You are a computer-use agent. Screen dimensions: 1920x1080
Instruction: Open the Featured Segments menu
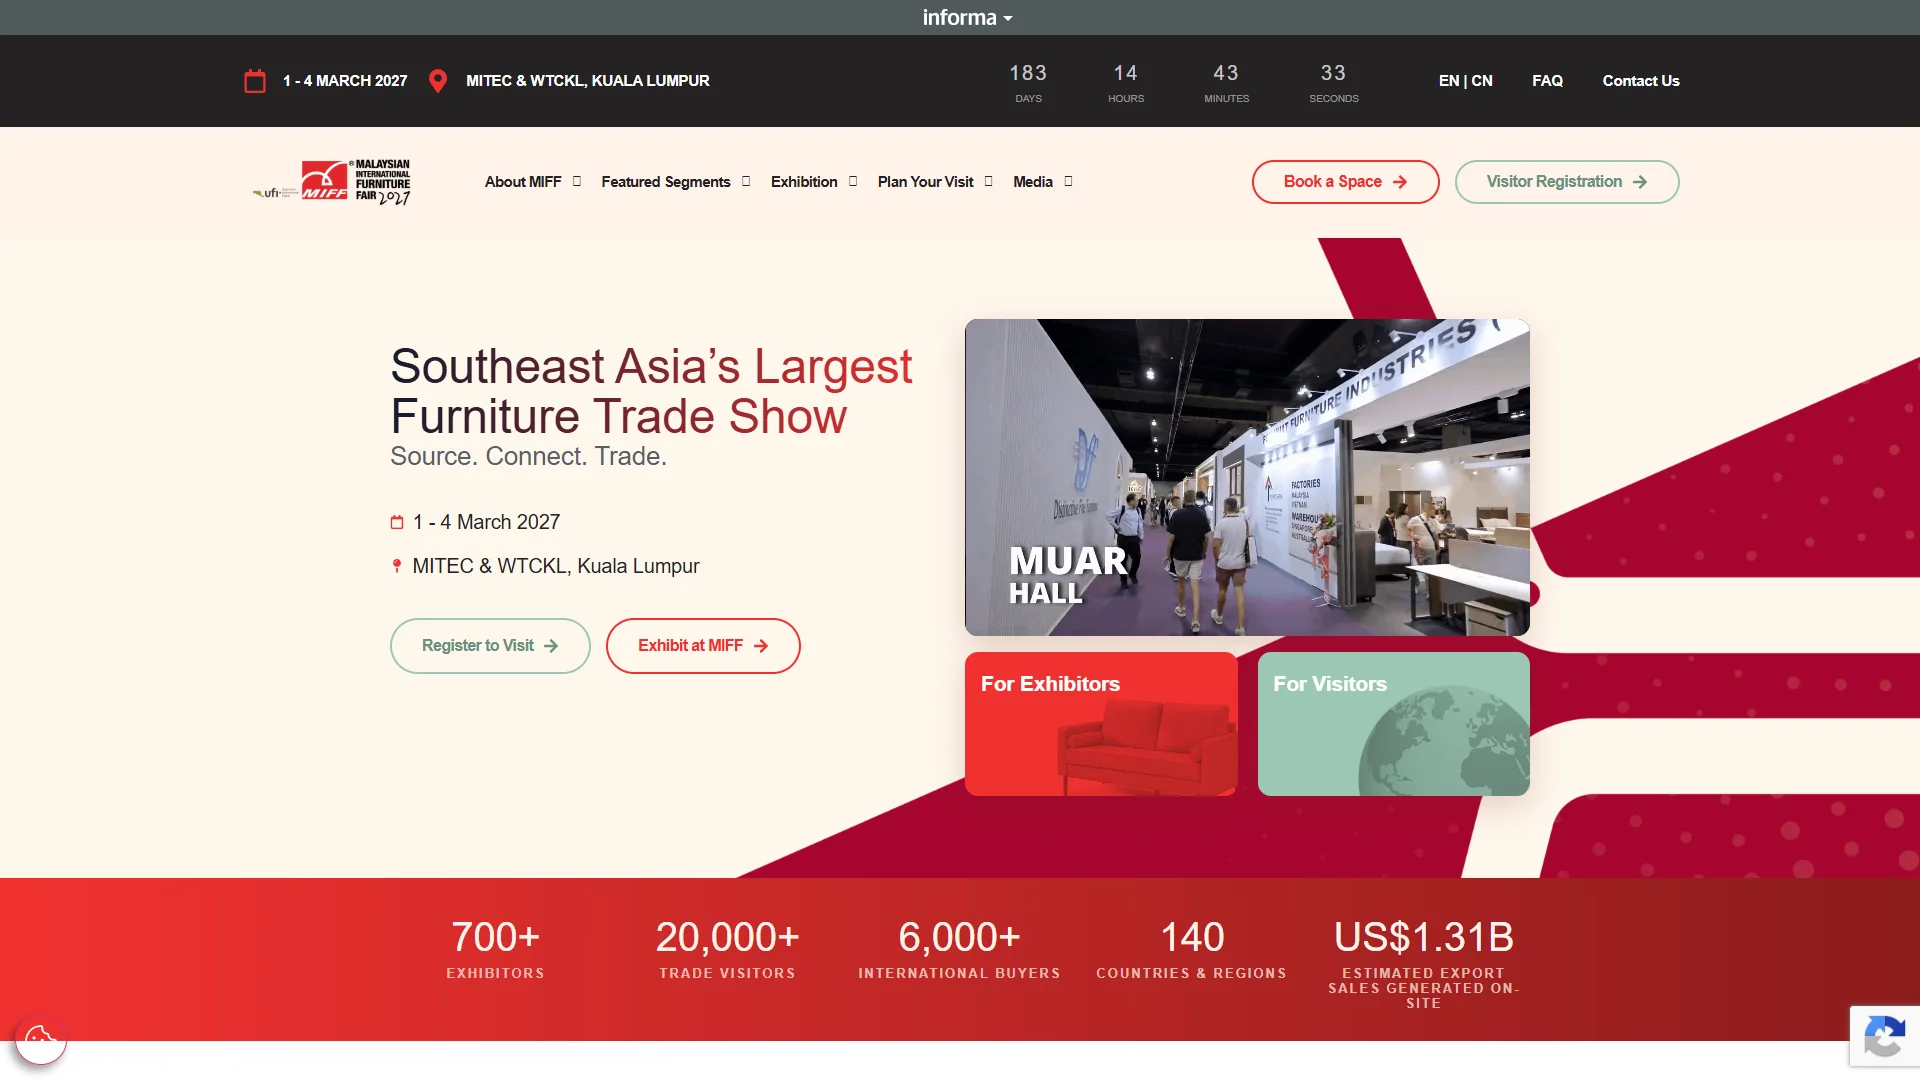(x=666, y=182)
